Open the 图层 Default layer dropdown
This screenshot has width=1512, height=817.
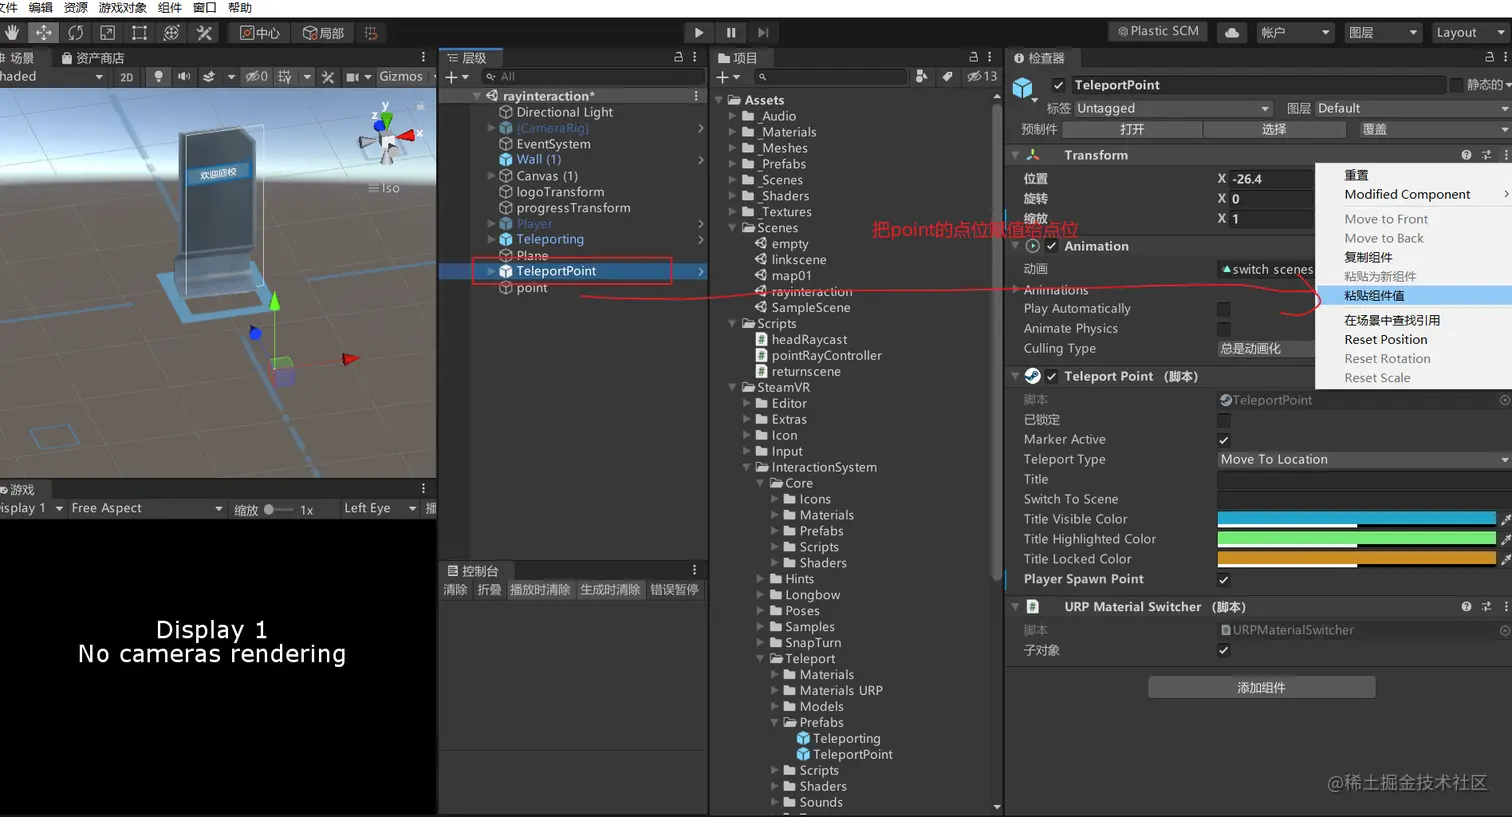1413,108
